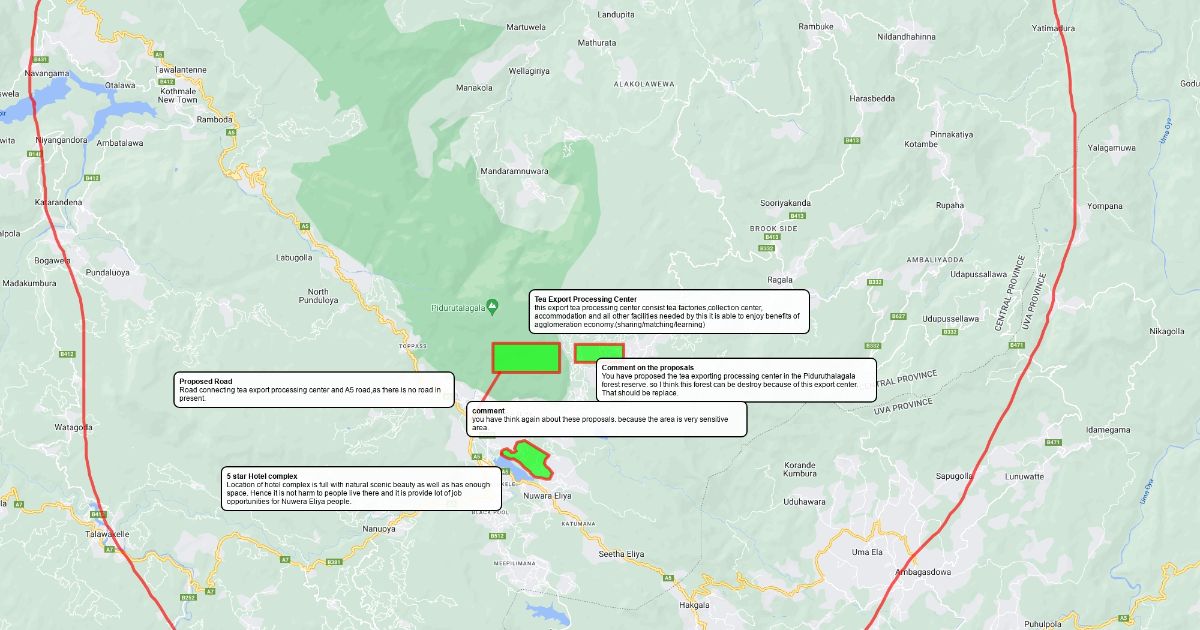The image size is (1200, 630).
Task: Click the A5 road shield near Labugolla
Action: pos(305,226)
